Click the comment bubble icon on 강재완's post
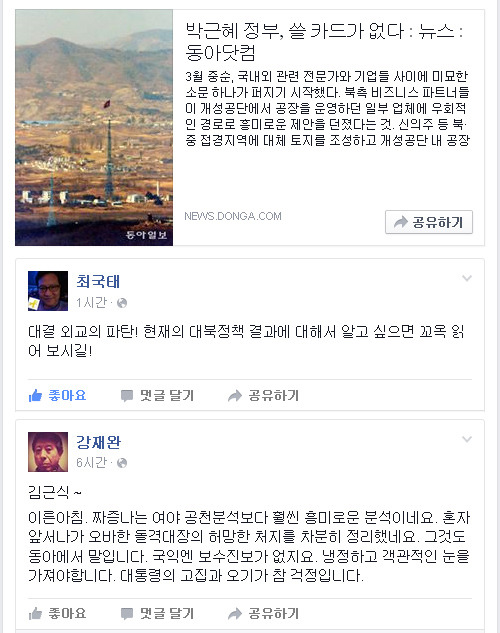This screenshot has height=633, width=500. [x=127, y=614]
